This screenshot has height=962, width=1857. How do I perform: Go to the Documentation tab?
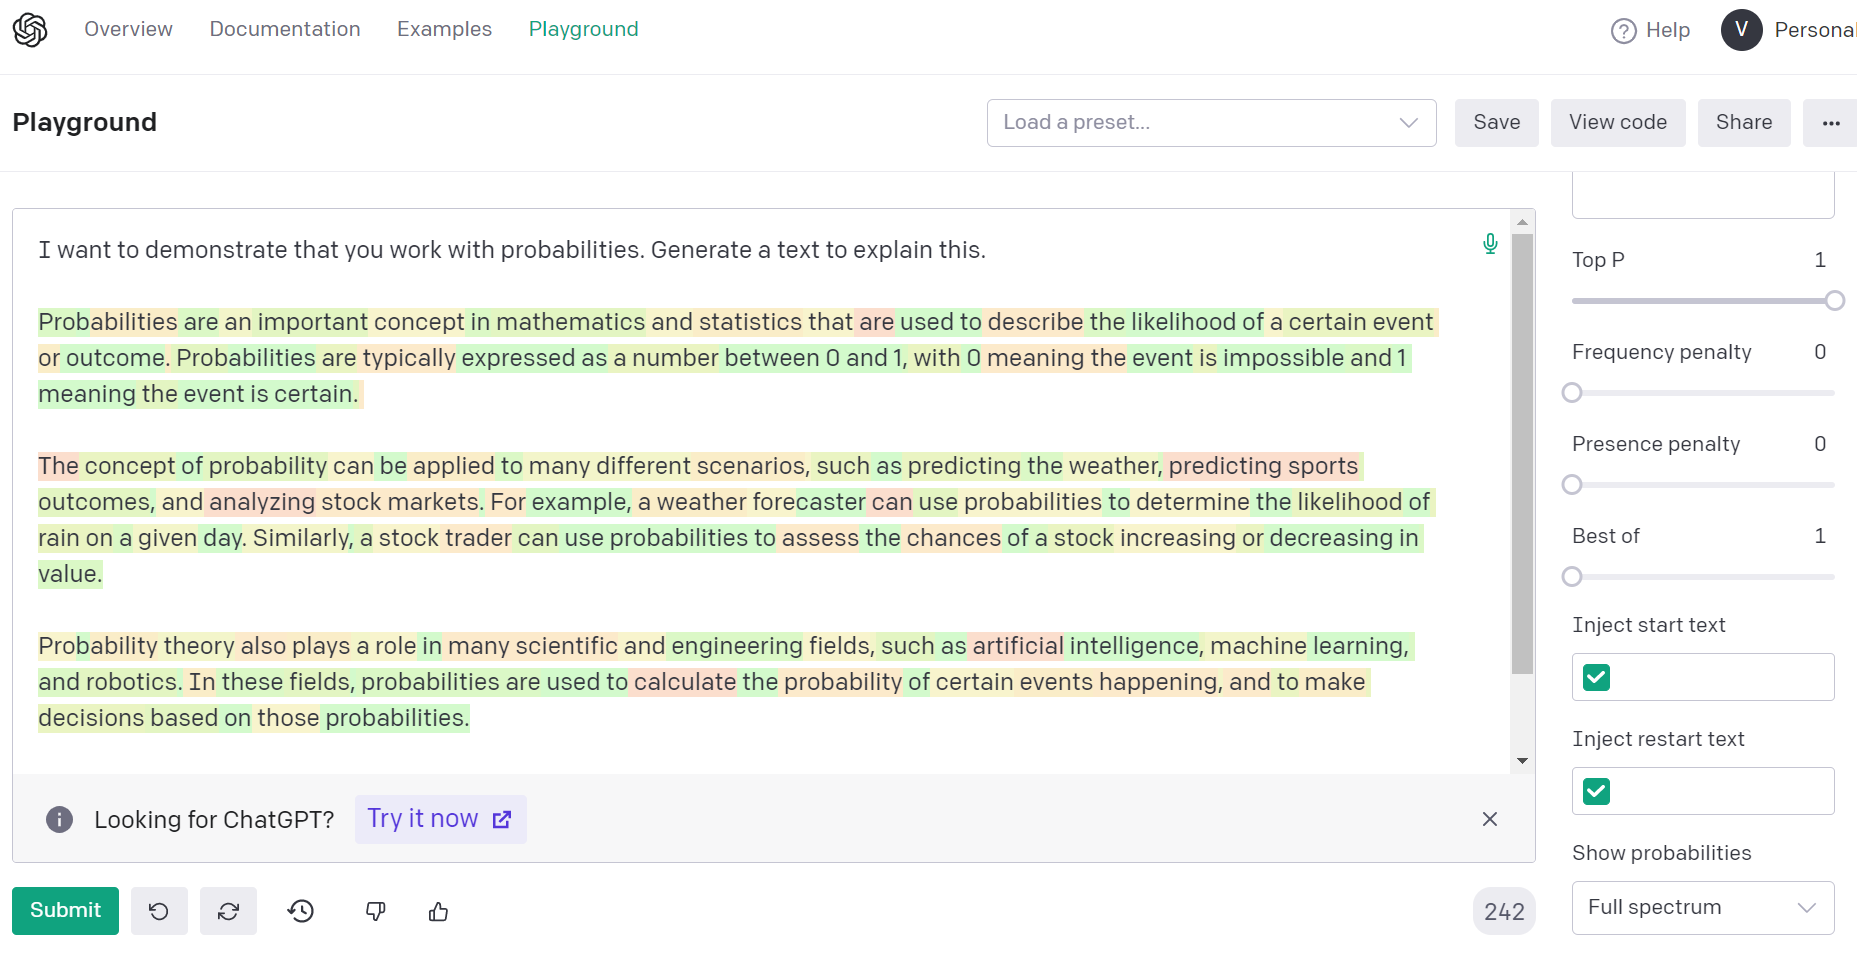coord(285,29)
